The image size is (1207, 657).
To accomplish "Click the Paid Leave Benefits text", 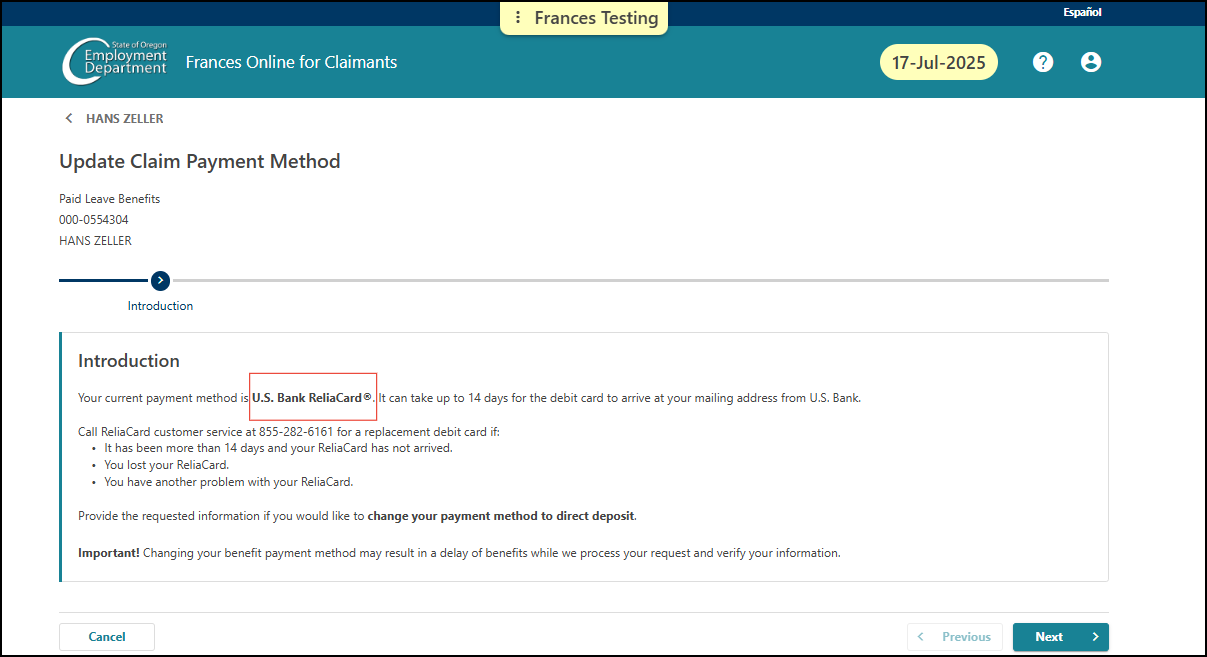I will point(110,199).
